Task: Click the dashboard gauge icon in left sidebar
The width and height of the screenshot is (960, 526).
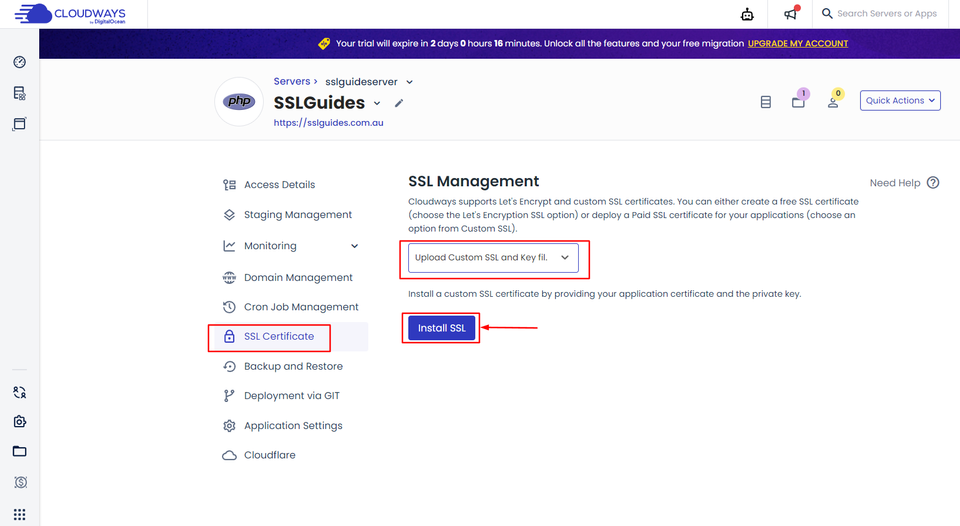Action: 19,62
